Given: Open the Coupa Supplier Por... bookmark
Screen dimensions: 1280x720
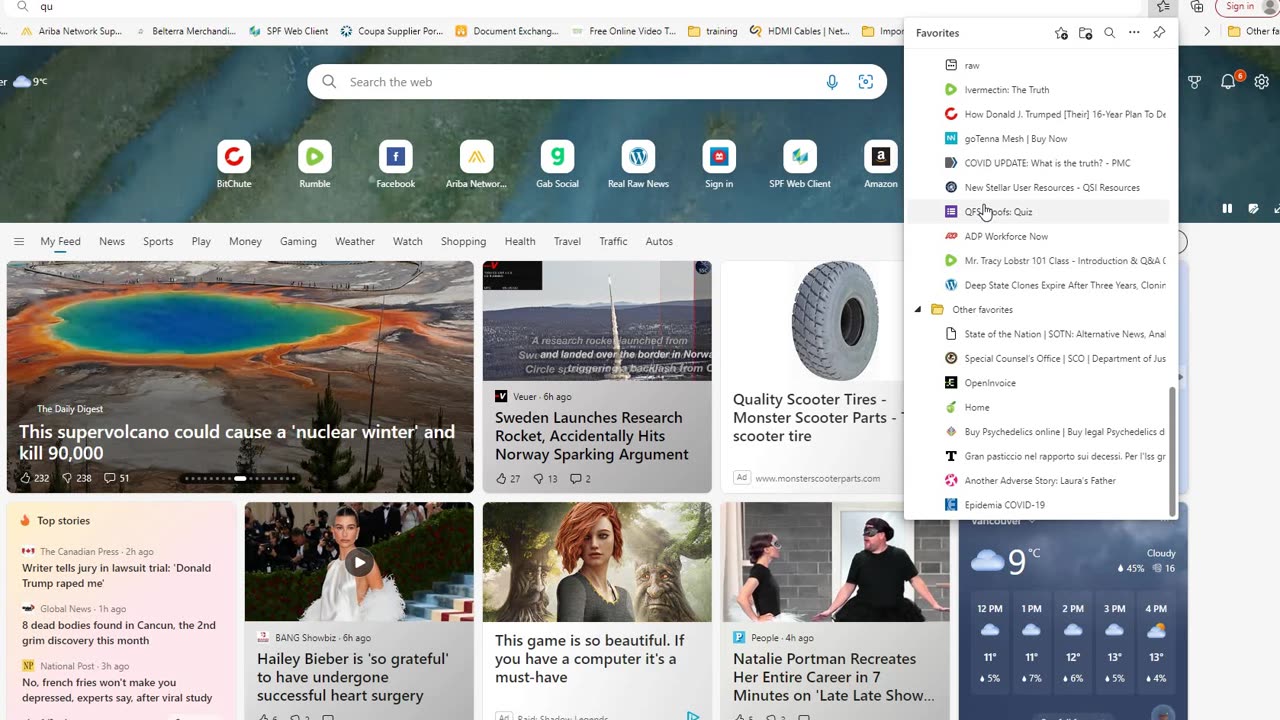Looking at the screenshot, I should pos(391,31).
